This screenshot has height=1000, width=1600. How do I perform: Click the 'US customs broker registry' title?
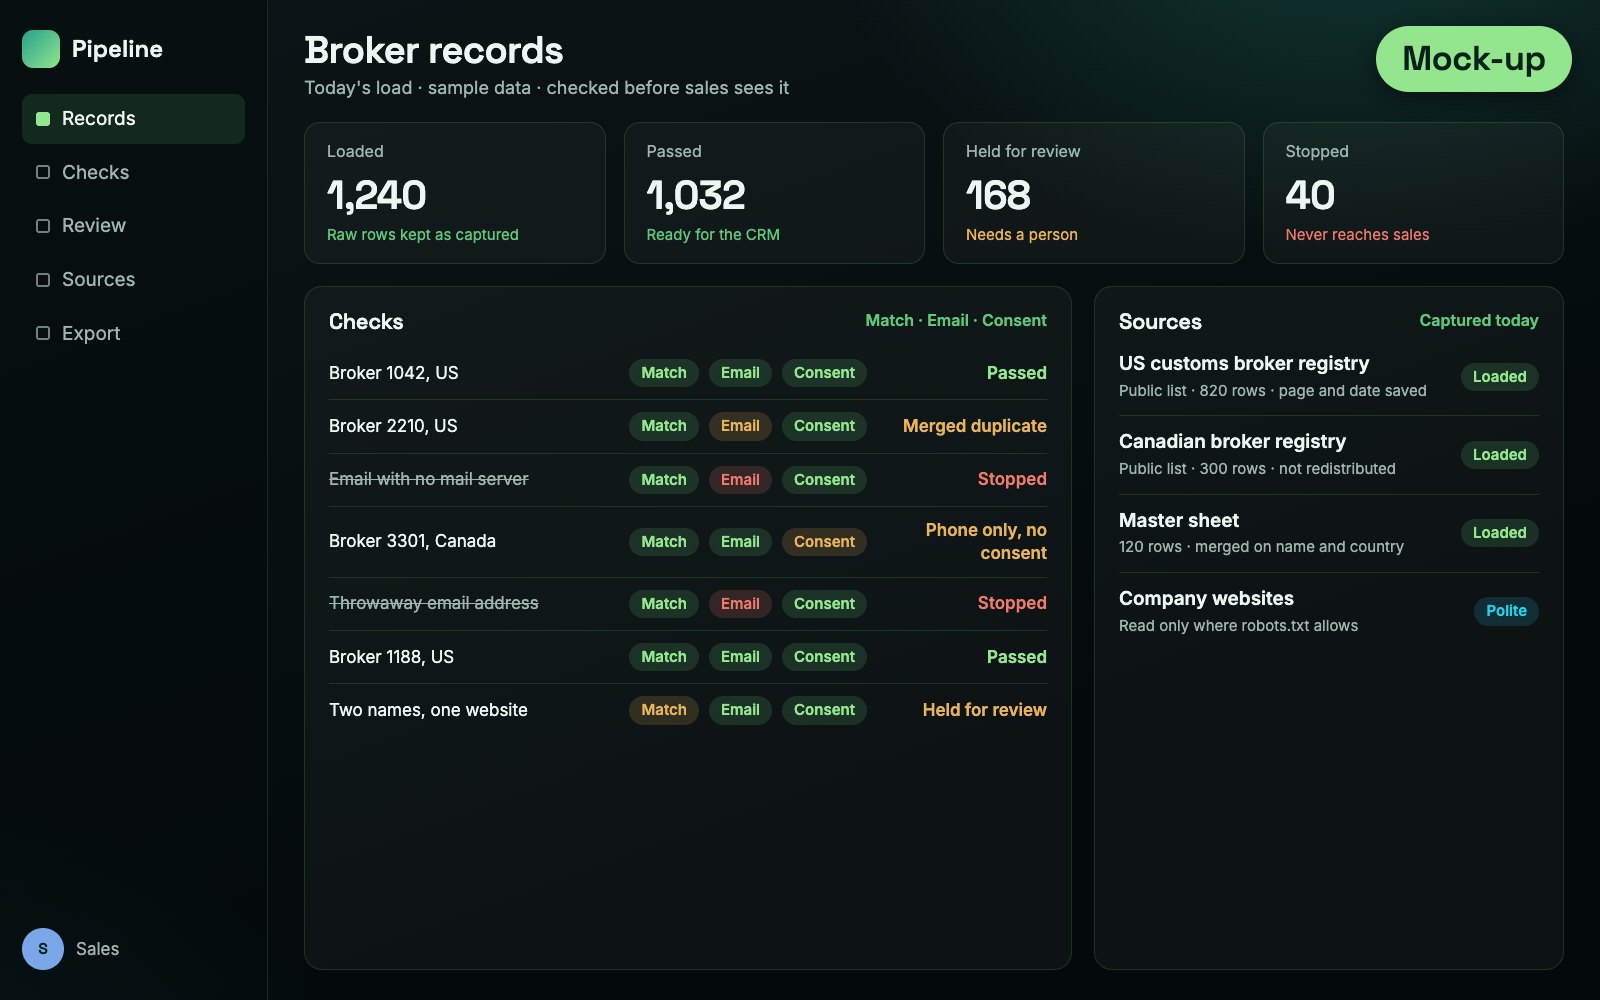[1244, 363]
